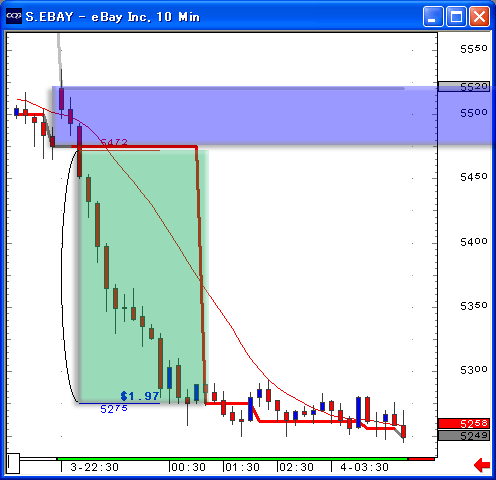Click the CQG application icon in title bar
This screenshot has width=496, height=480.
coord(14,16)
